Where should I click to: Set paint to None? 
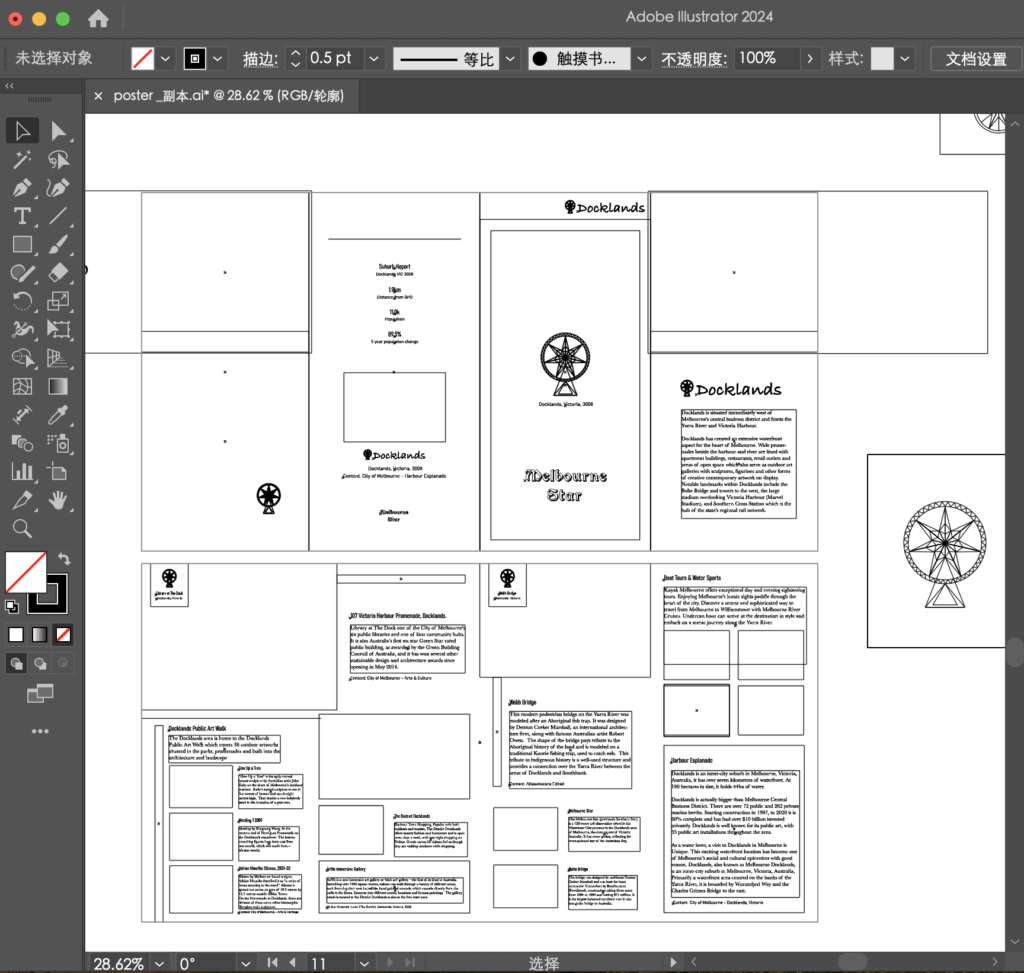coord(63,634)
